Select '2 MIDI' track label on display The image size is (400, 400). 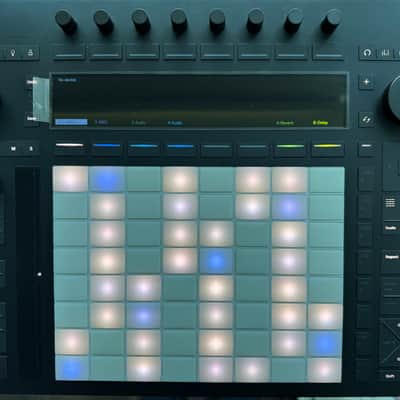point(101,123)
